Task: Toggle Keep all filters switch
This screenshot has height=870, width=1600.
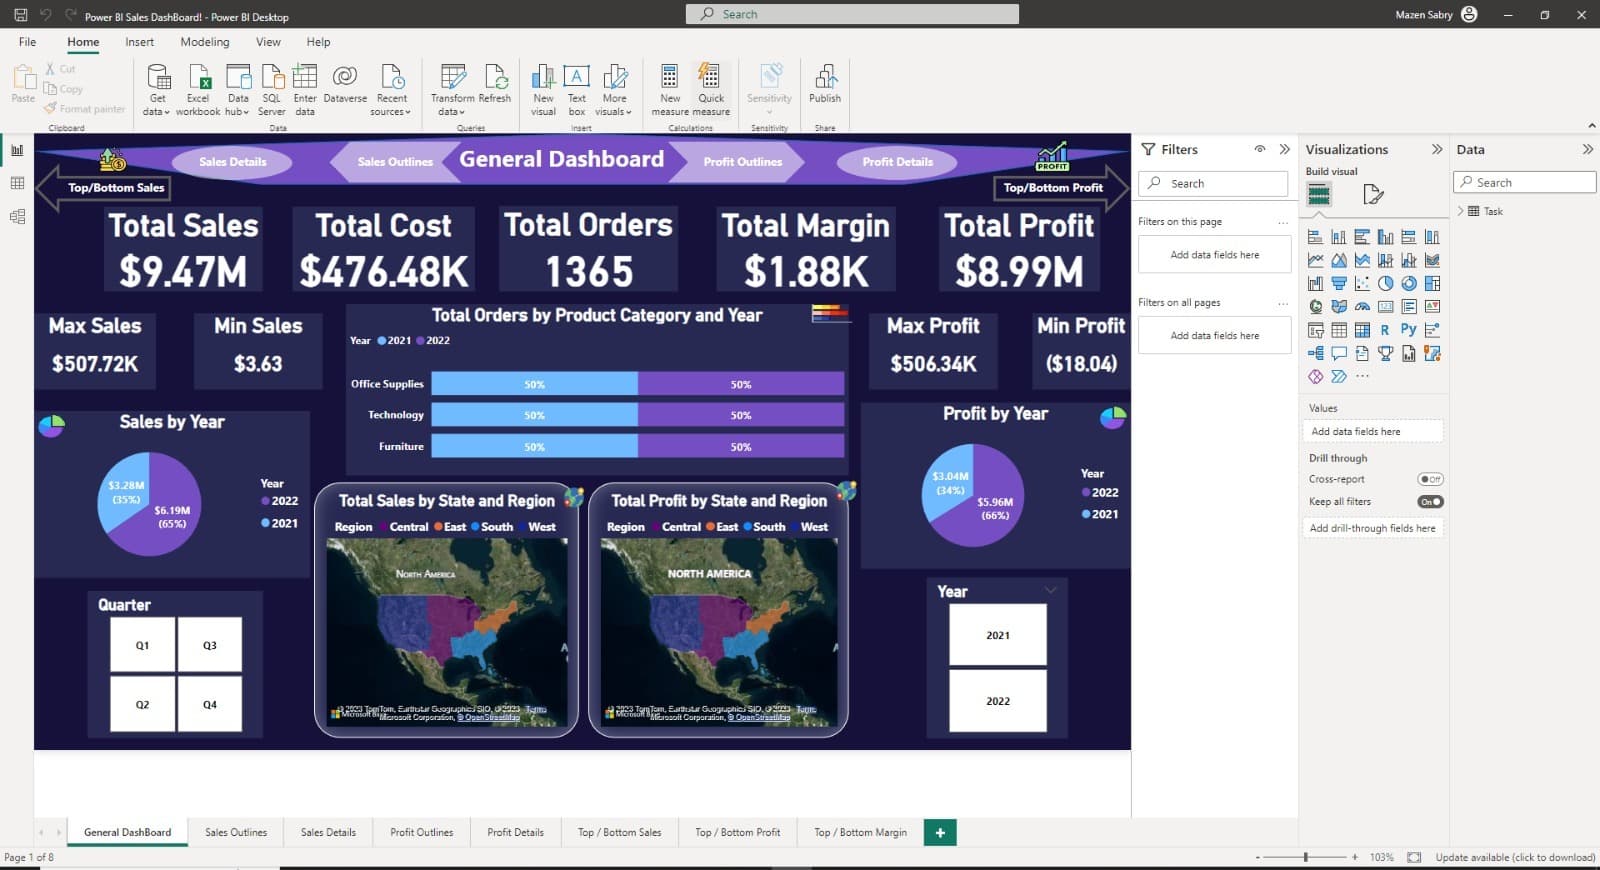Action: (1430, 502)
